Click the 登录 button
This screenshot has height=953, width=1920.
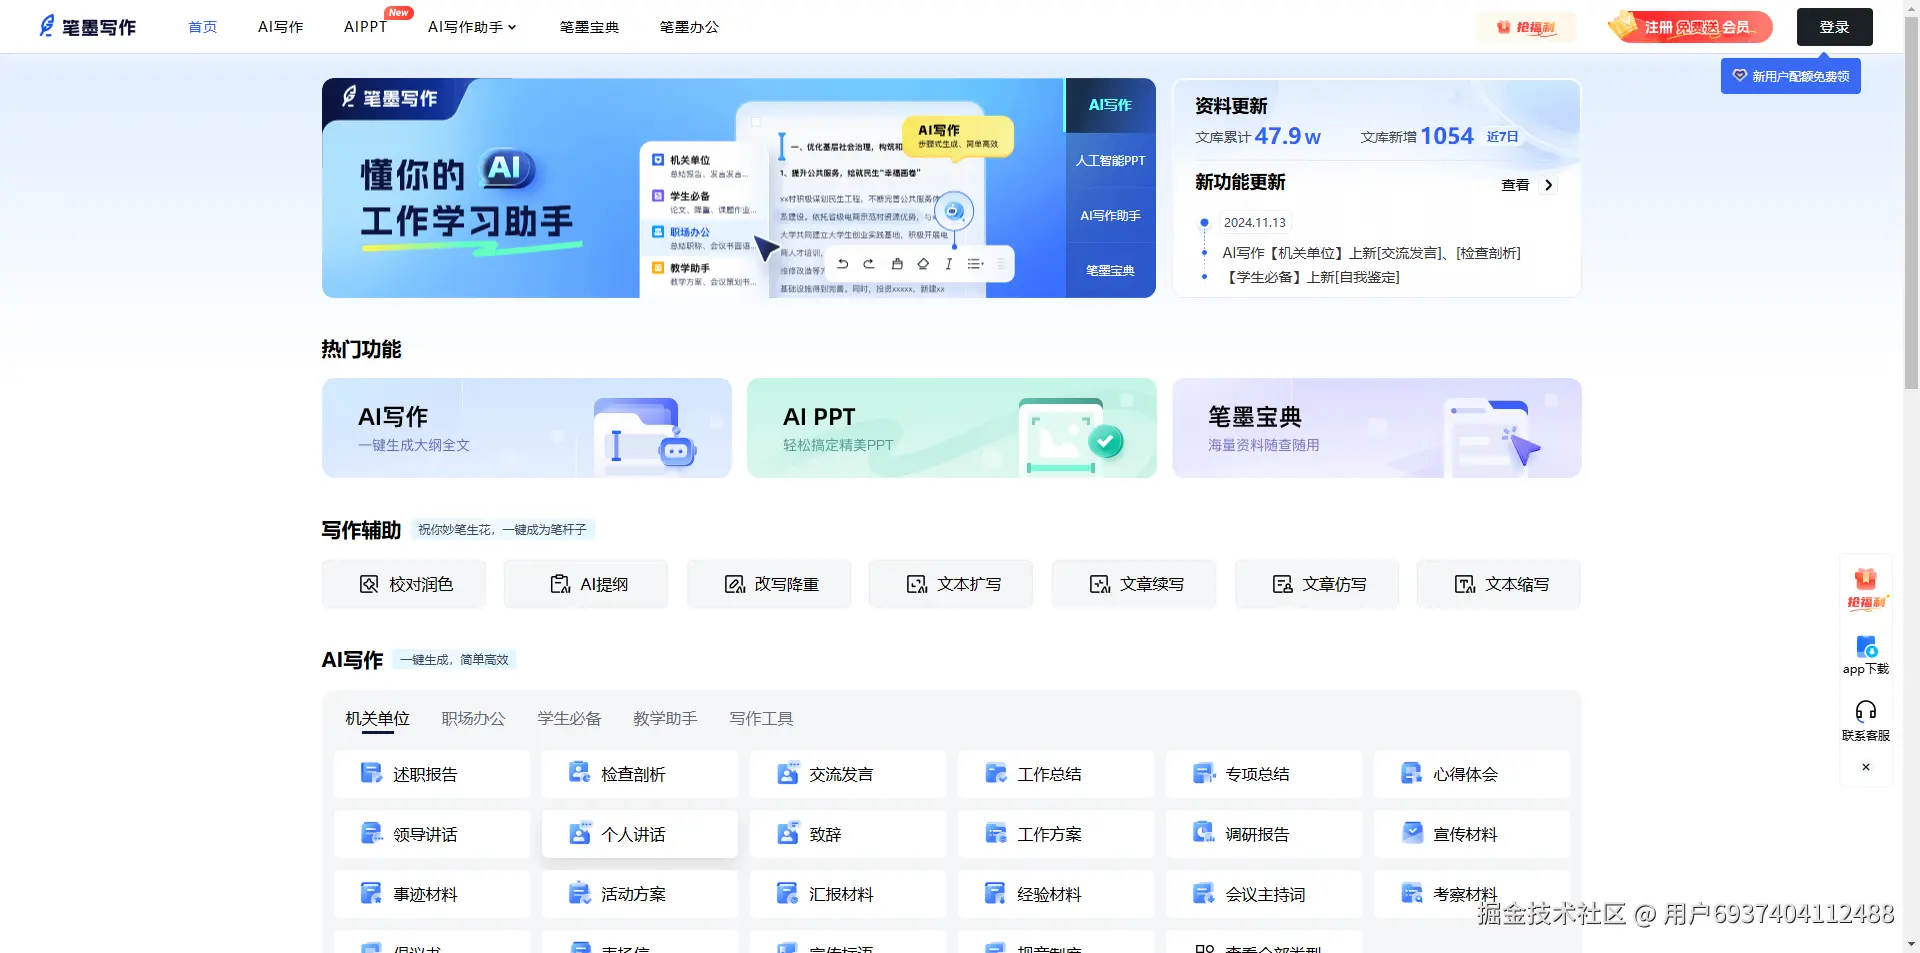tap(1834, 27)
